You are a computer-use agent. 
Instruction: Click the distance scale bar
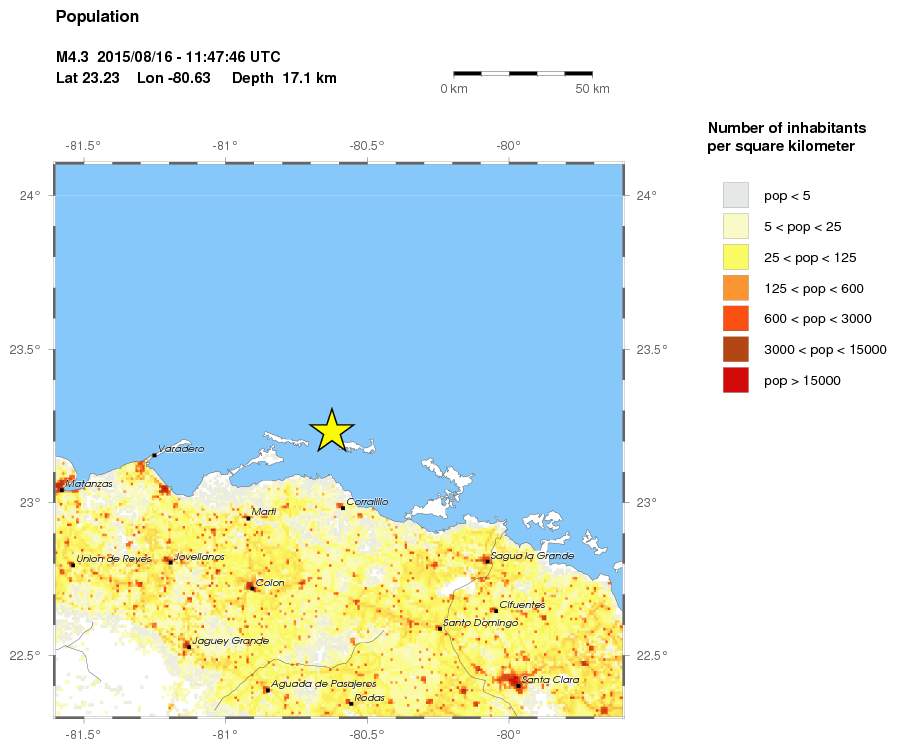point(522,73)
